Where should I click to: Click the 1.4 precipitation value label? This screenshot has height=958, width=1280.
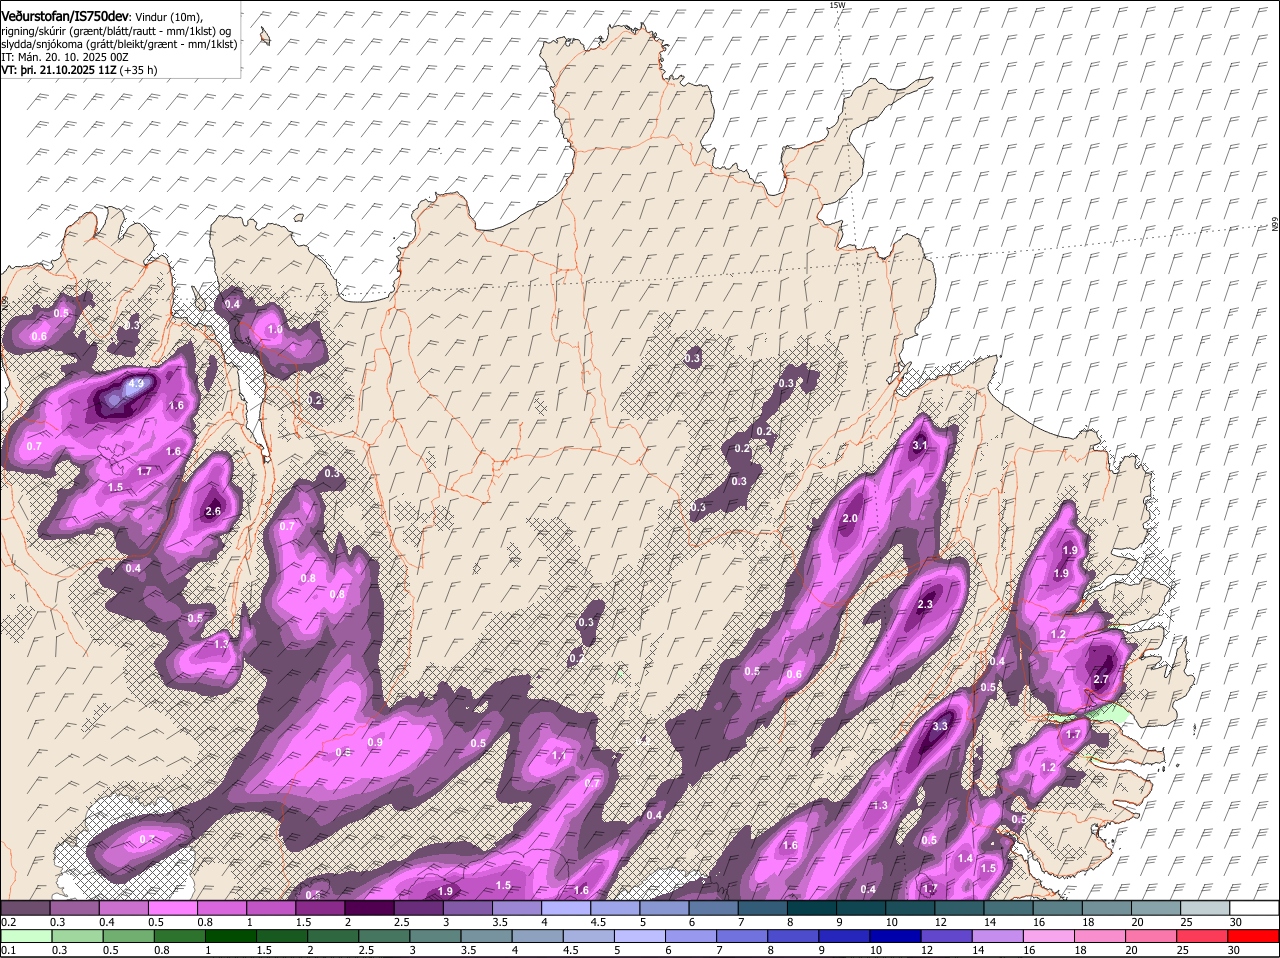pos(965,859)
